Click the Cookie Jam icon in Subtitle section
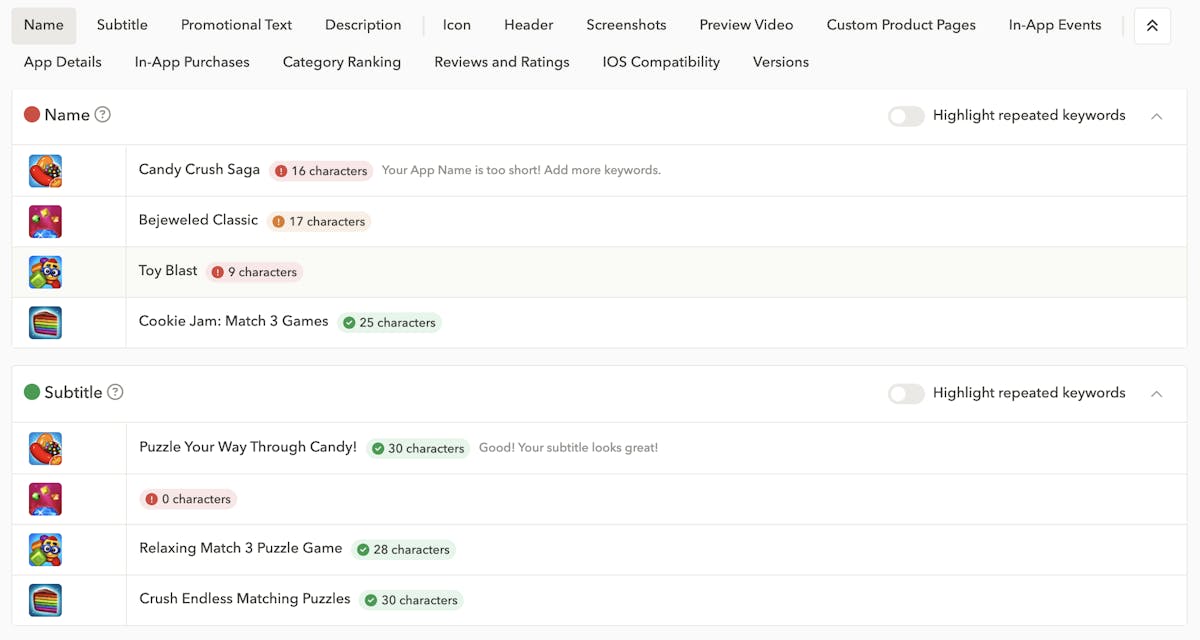 click(45, 600)
